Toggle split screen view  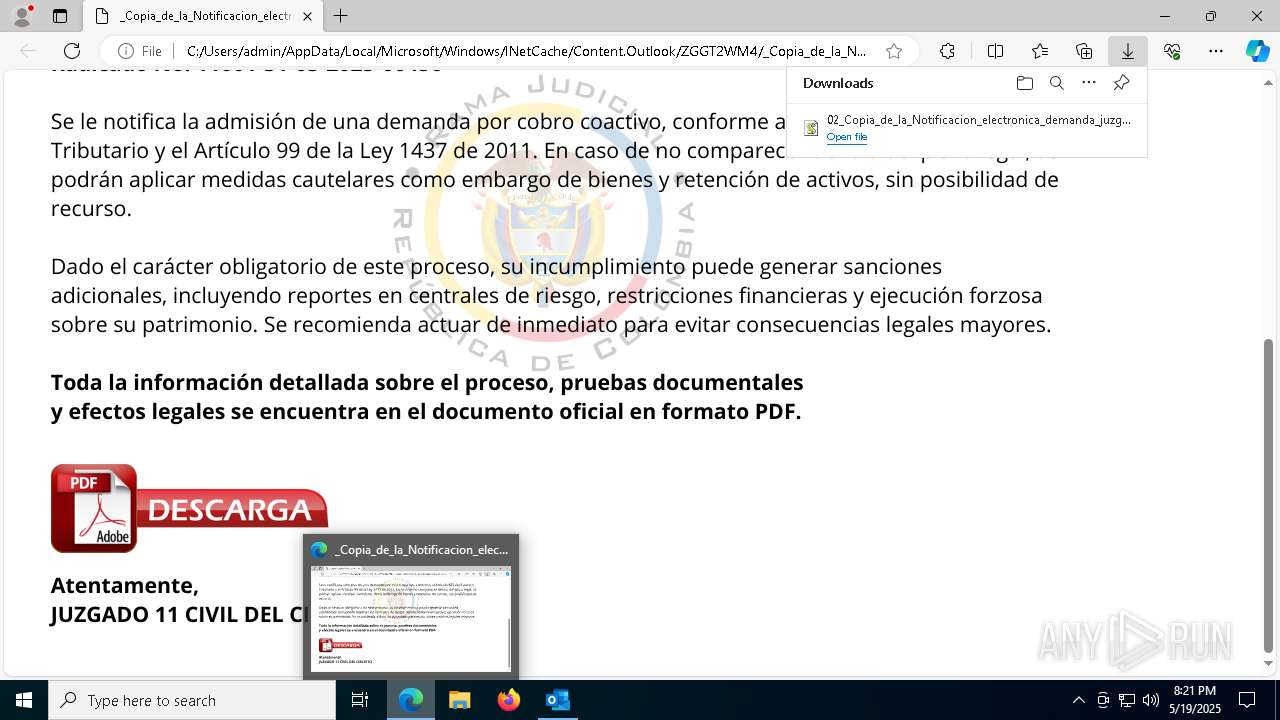point(995,51)
